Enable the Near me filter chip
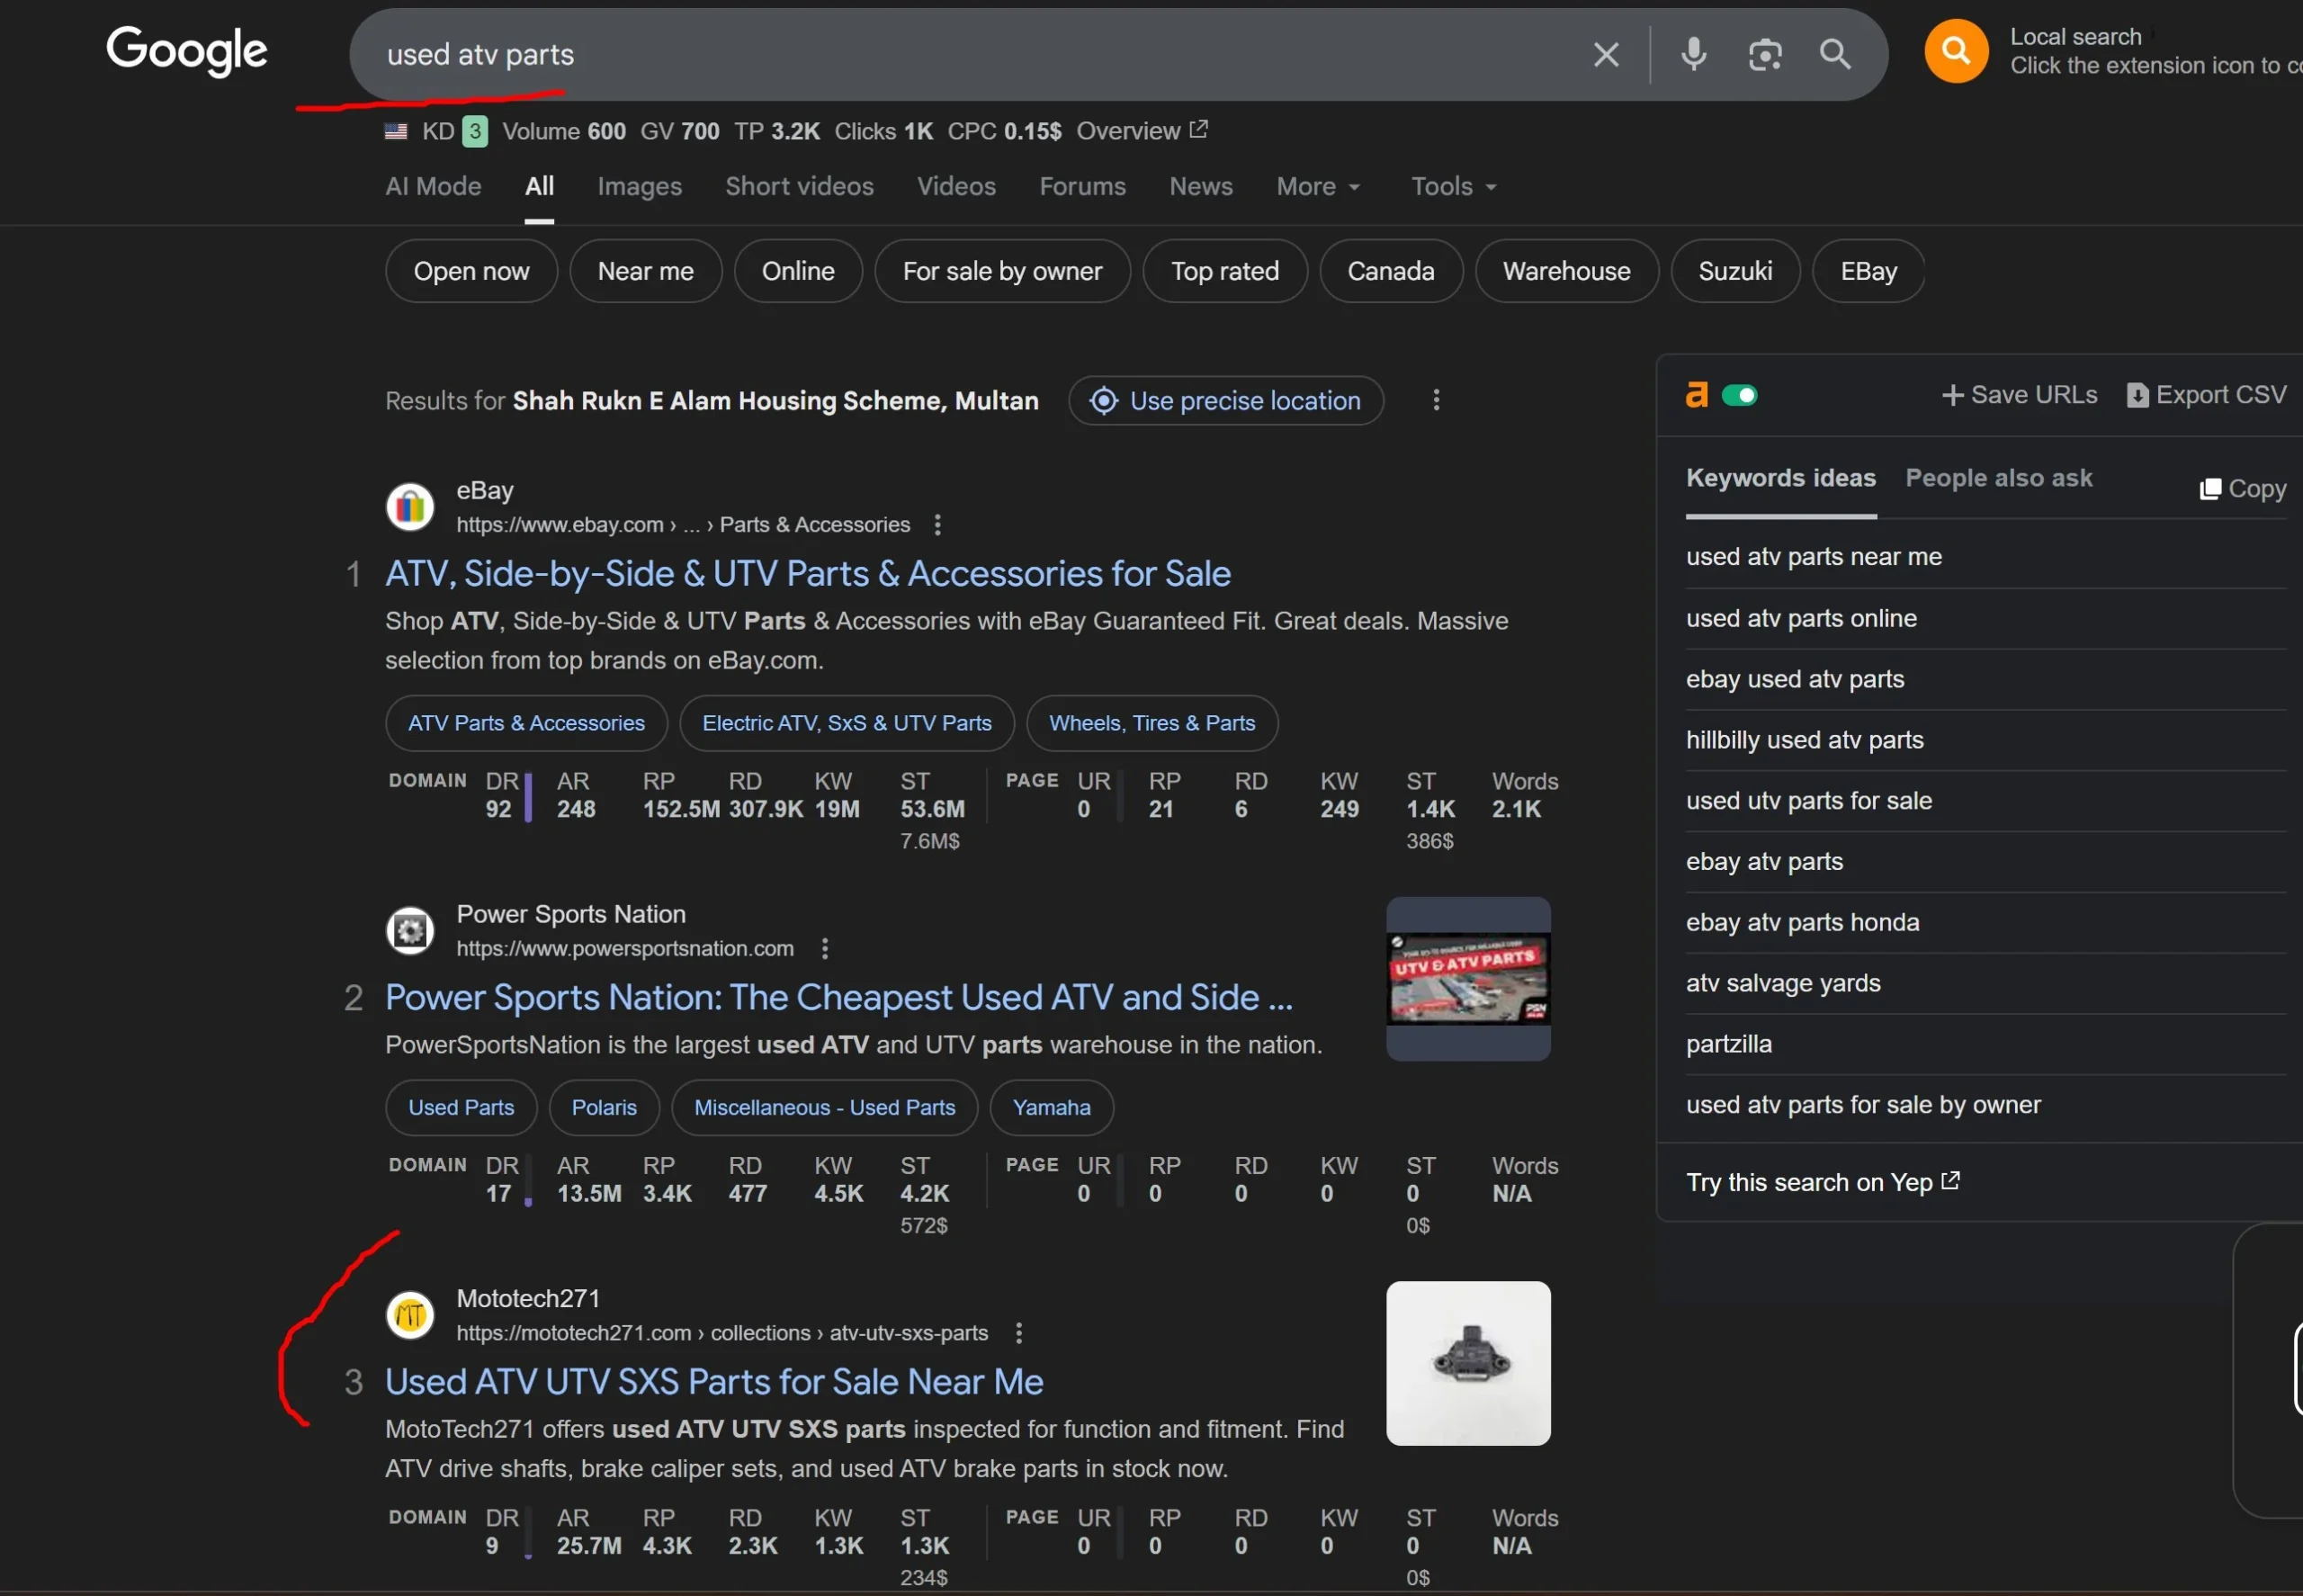Image resolution: width=2303 pixels, height=1596 pixels. (x=645, y=271)
